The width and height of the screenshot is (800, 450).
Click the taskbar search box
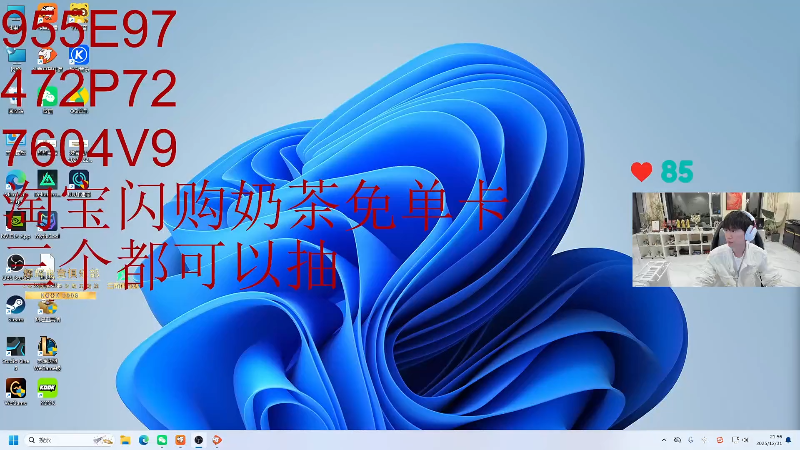tap(69, 440)
